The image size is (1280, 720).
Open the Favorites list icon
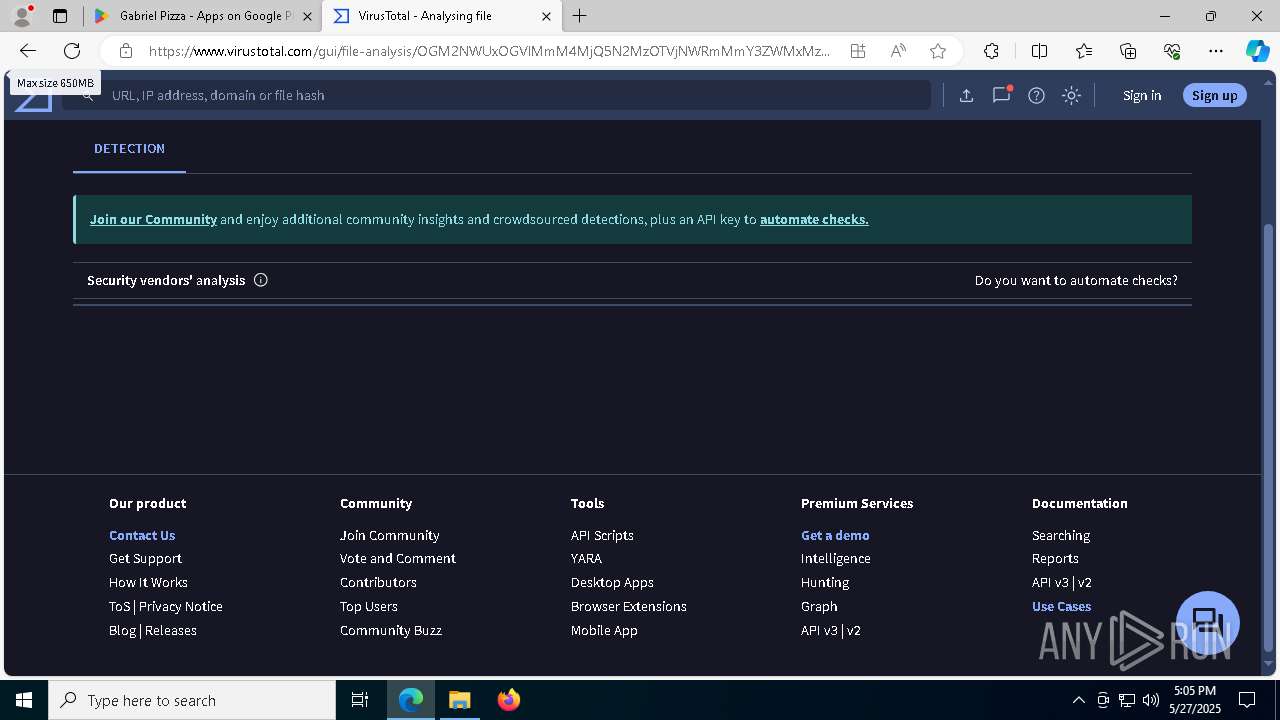[1084, 51]
